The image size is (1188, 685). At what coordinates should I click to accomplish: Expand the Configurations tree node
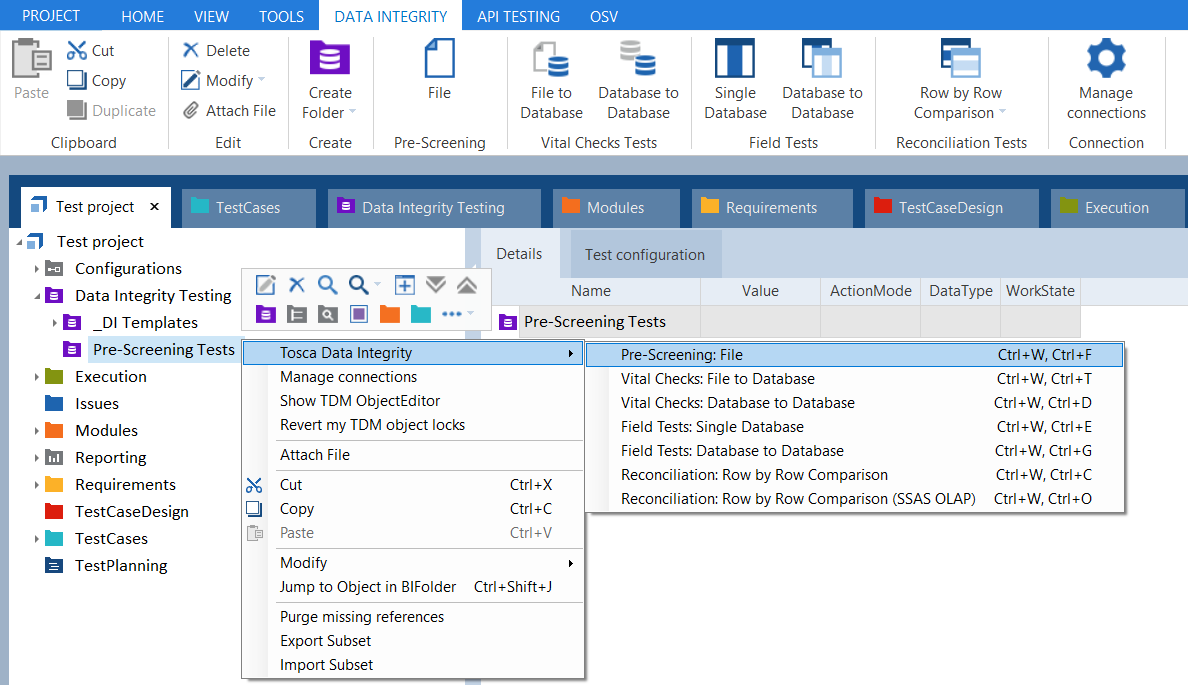37,269
